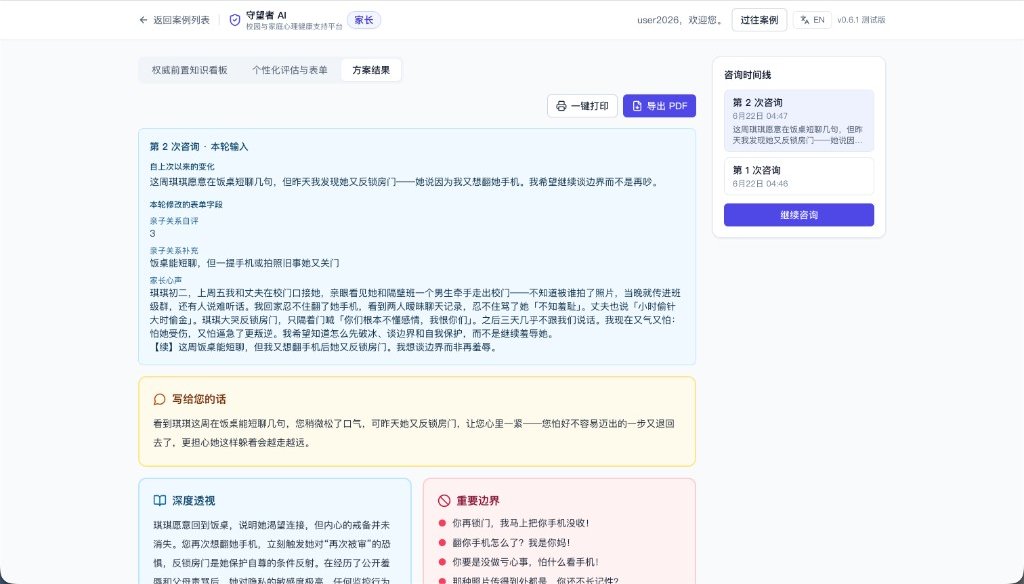Click bullet 你要是没做亏心事，怕什么看手机!
The image size is (1024, 584).
tap(525, 562)
